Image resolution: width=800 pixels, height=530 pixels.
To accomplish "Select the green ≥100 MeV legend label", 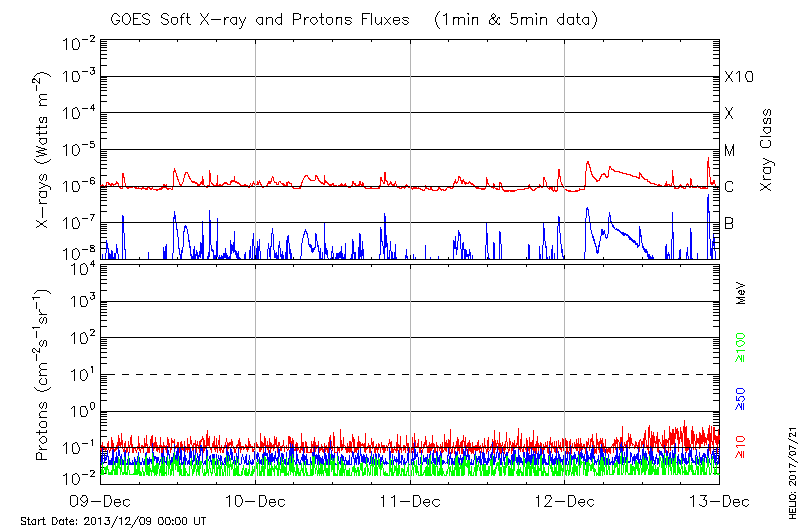I will tap(742, 346).
